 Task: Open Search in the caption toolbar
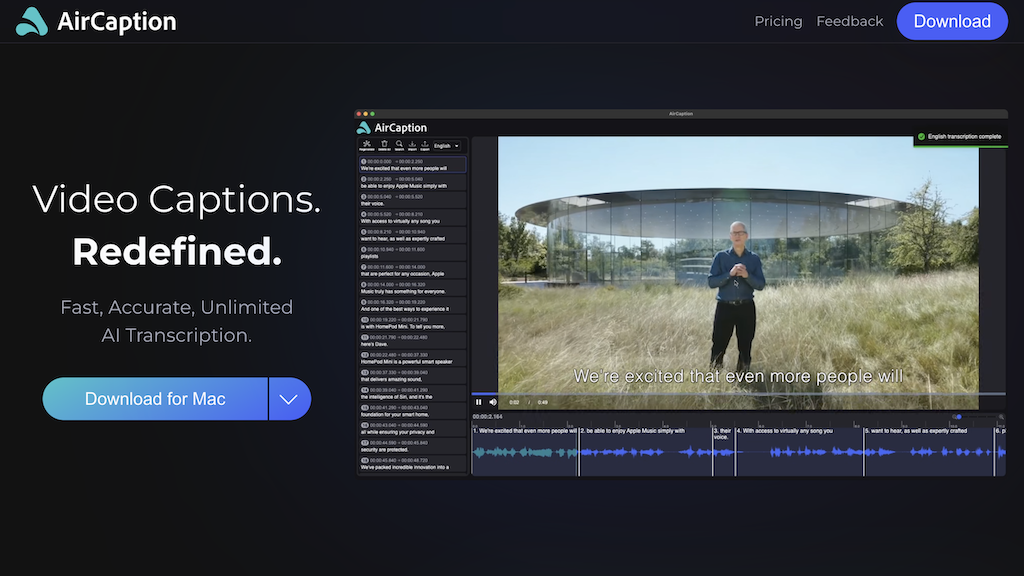399,145
